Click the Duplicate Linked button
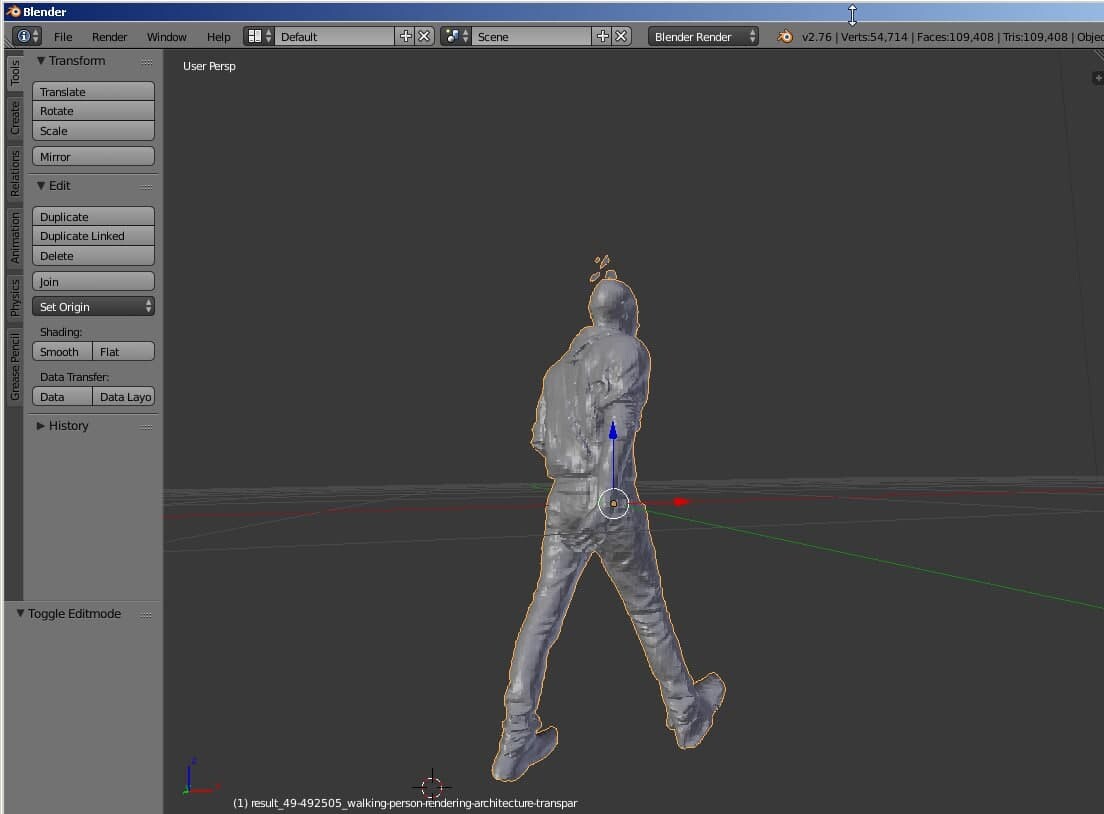This screenshot has height=814, width=1104. point(93,236)
